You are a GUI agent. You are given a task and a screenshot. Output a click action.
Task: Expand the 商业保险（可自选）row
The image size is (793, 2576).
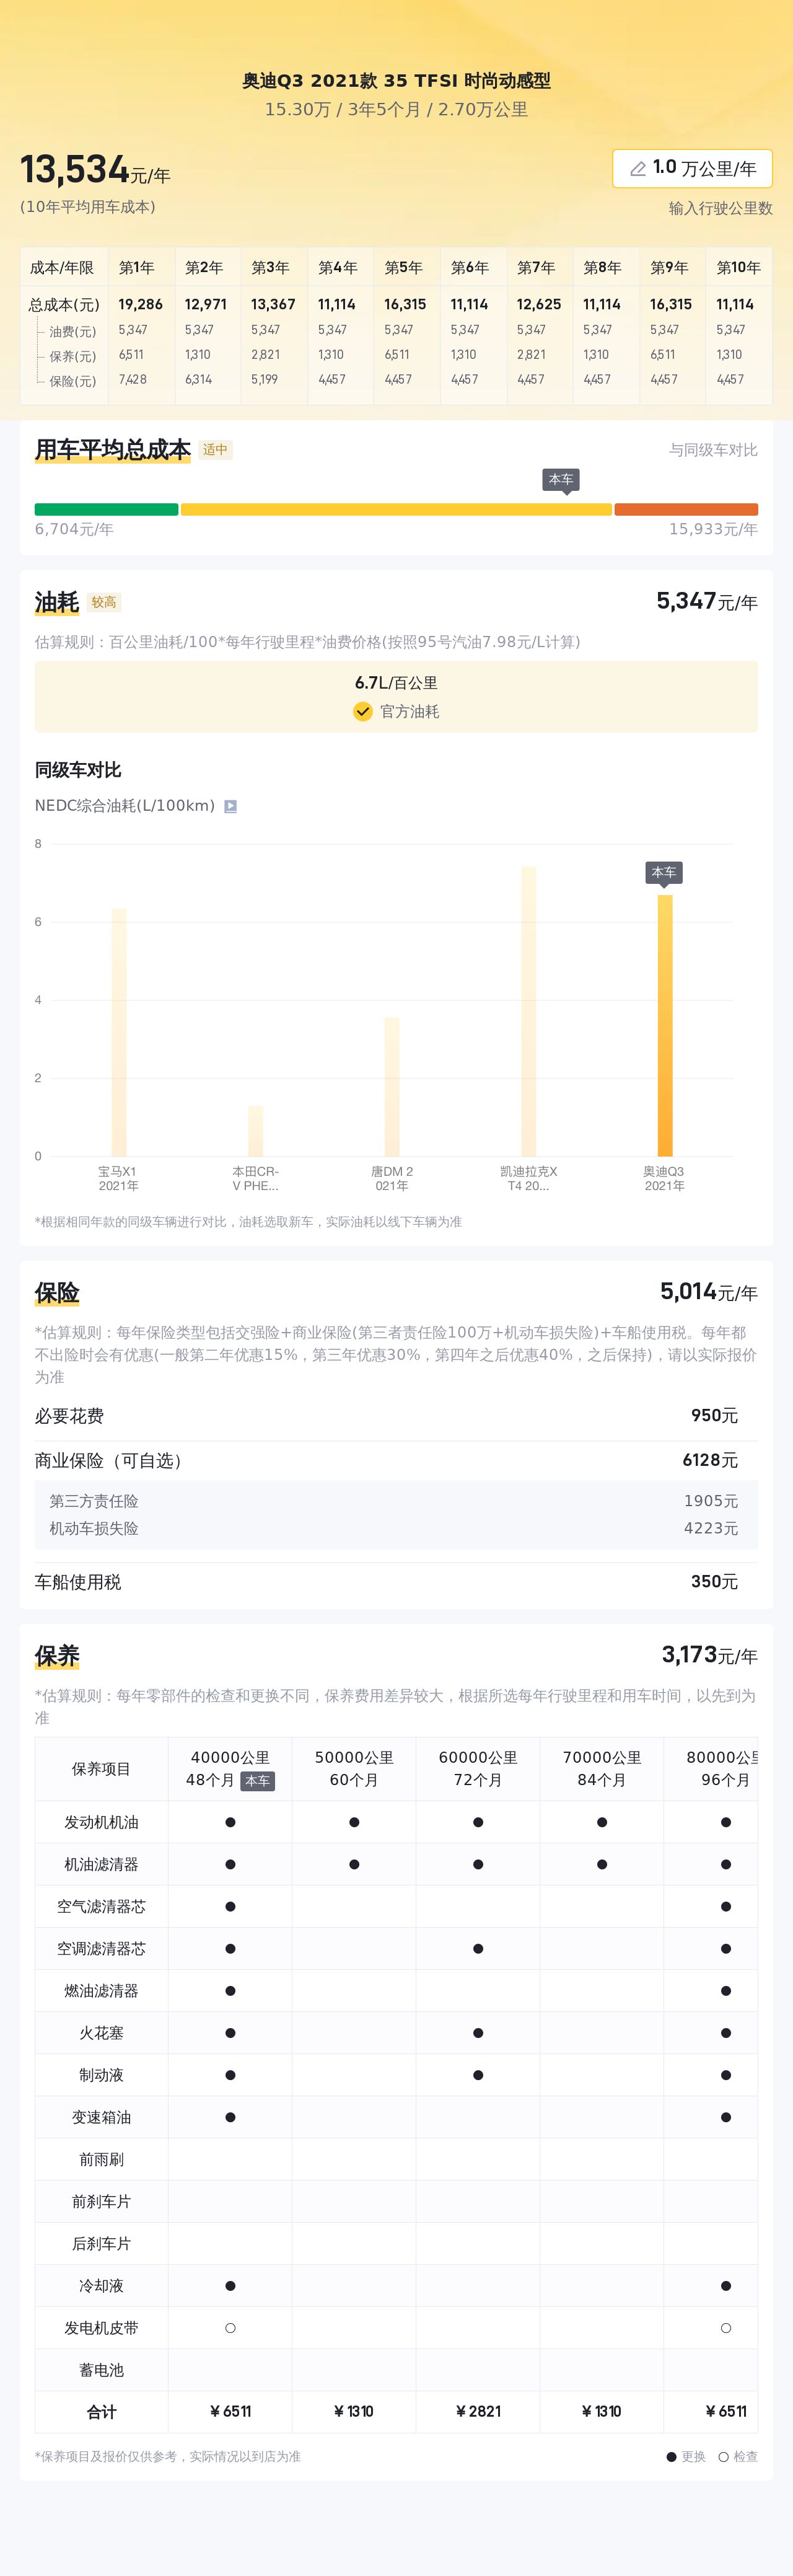point(396,1460)
